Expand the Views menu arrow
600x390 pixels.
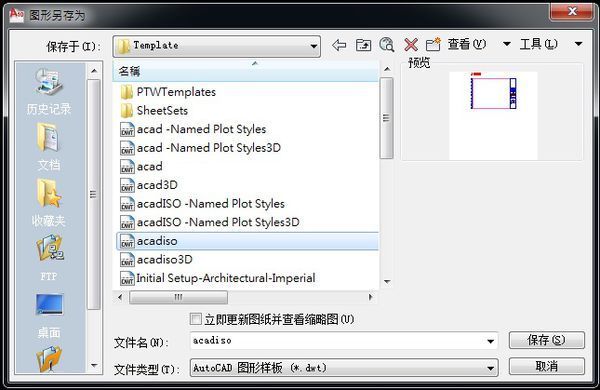pyautogui.click(x=507, y=44)
